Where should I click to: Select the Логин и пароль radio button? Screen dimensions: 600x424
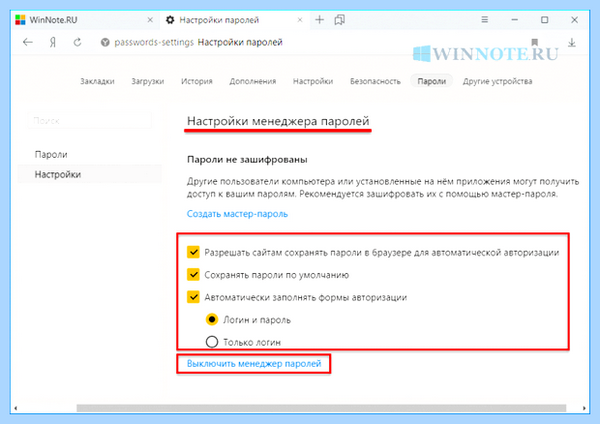212,319
